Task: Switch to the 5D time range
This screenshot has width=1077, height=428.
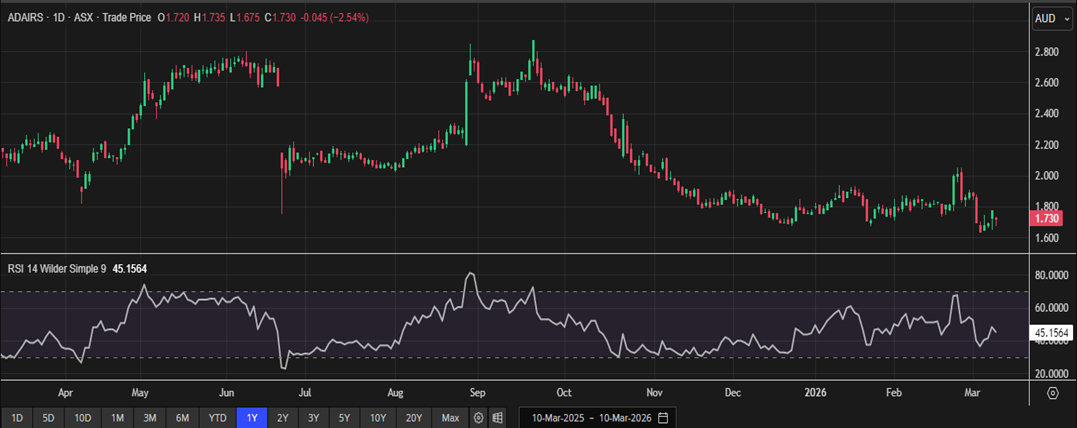Action: click(x=50, y=416)
